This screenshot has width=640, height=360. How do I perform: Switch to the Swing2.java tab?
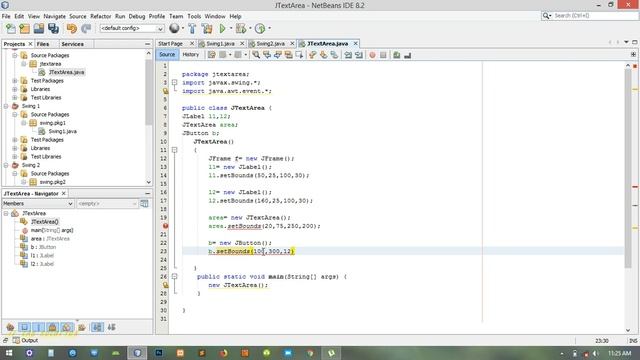271,44
